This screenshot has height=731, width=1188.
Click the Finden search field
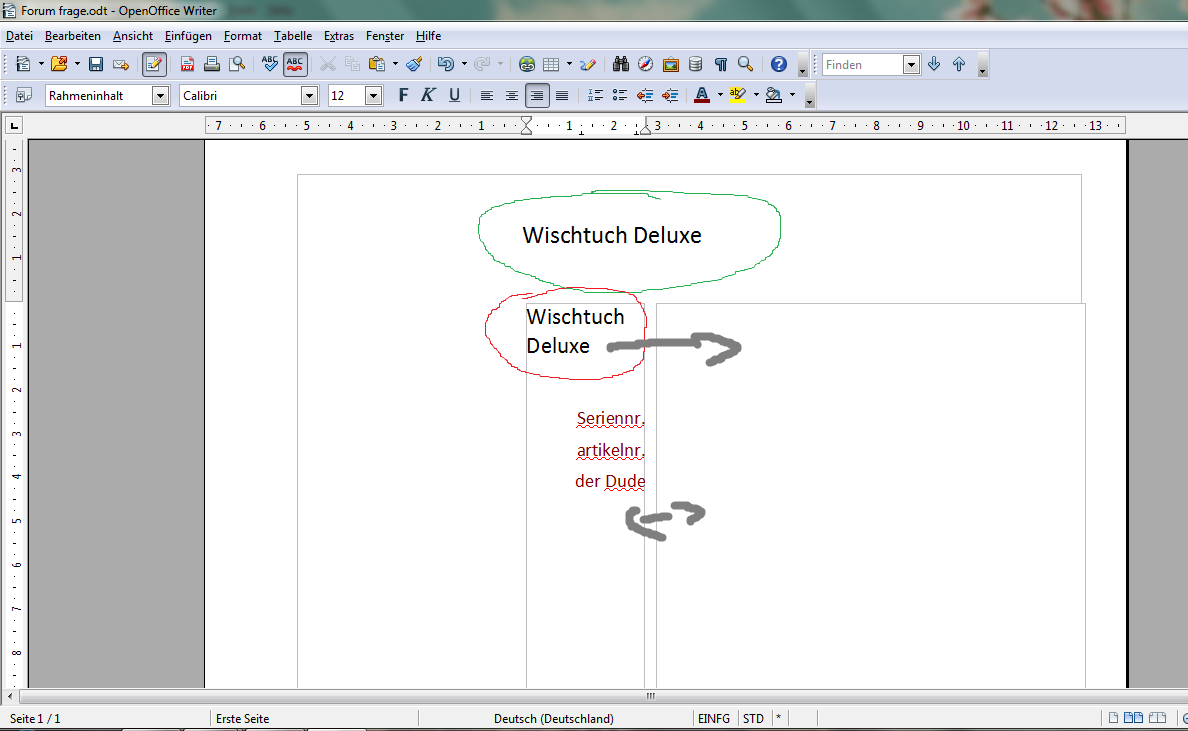coord(863,64)
